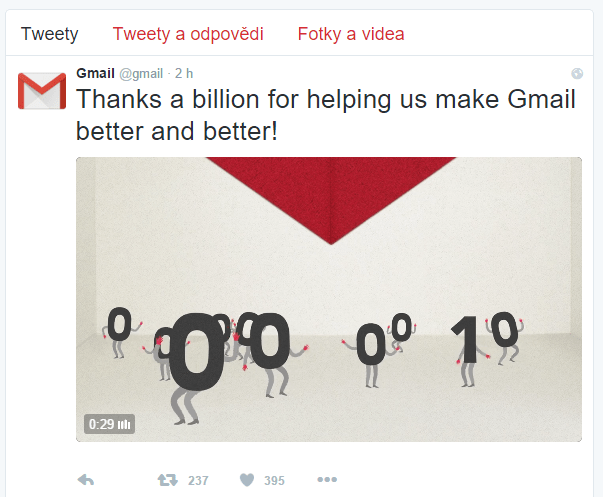Click the reply arrow icon
Viewport: 603px width, 497px height.
(86, 480)
